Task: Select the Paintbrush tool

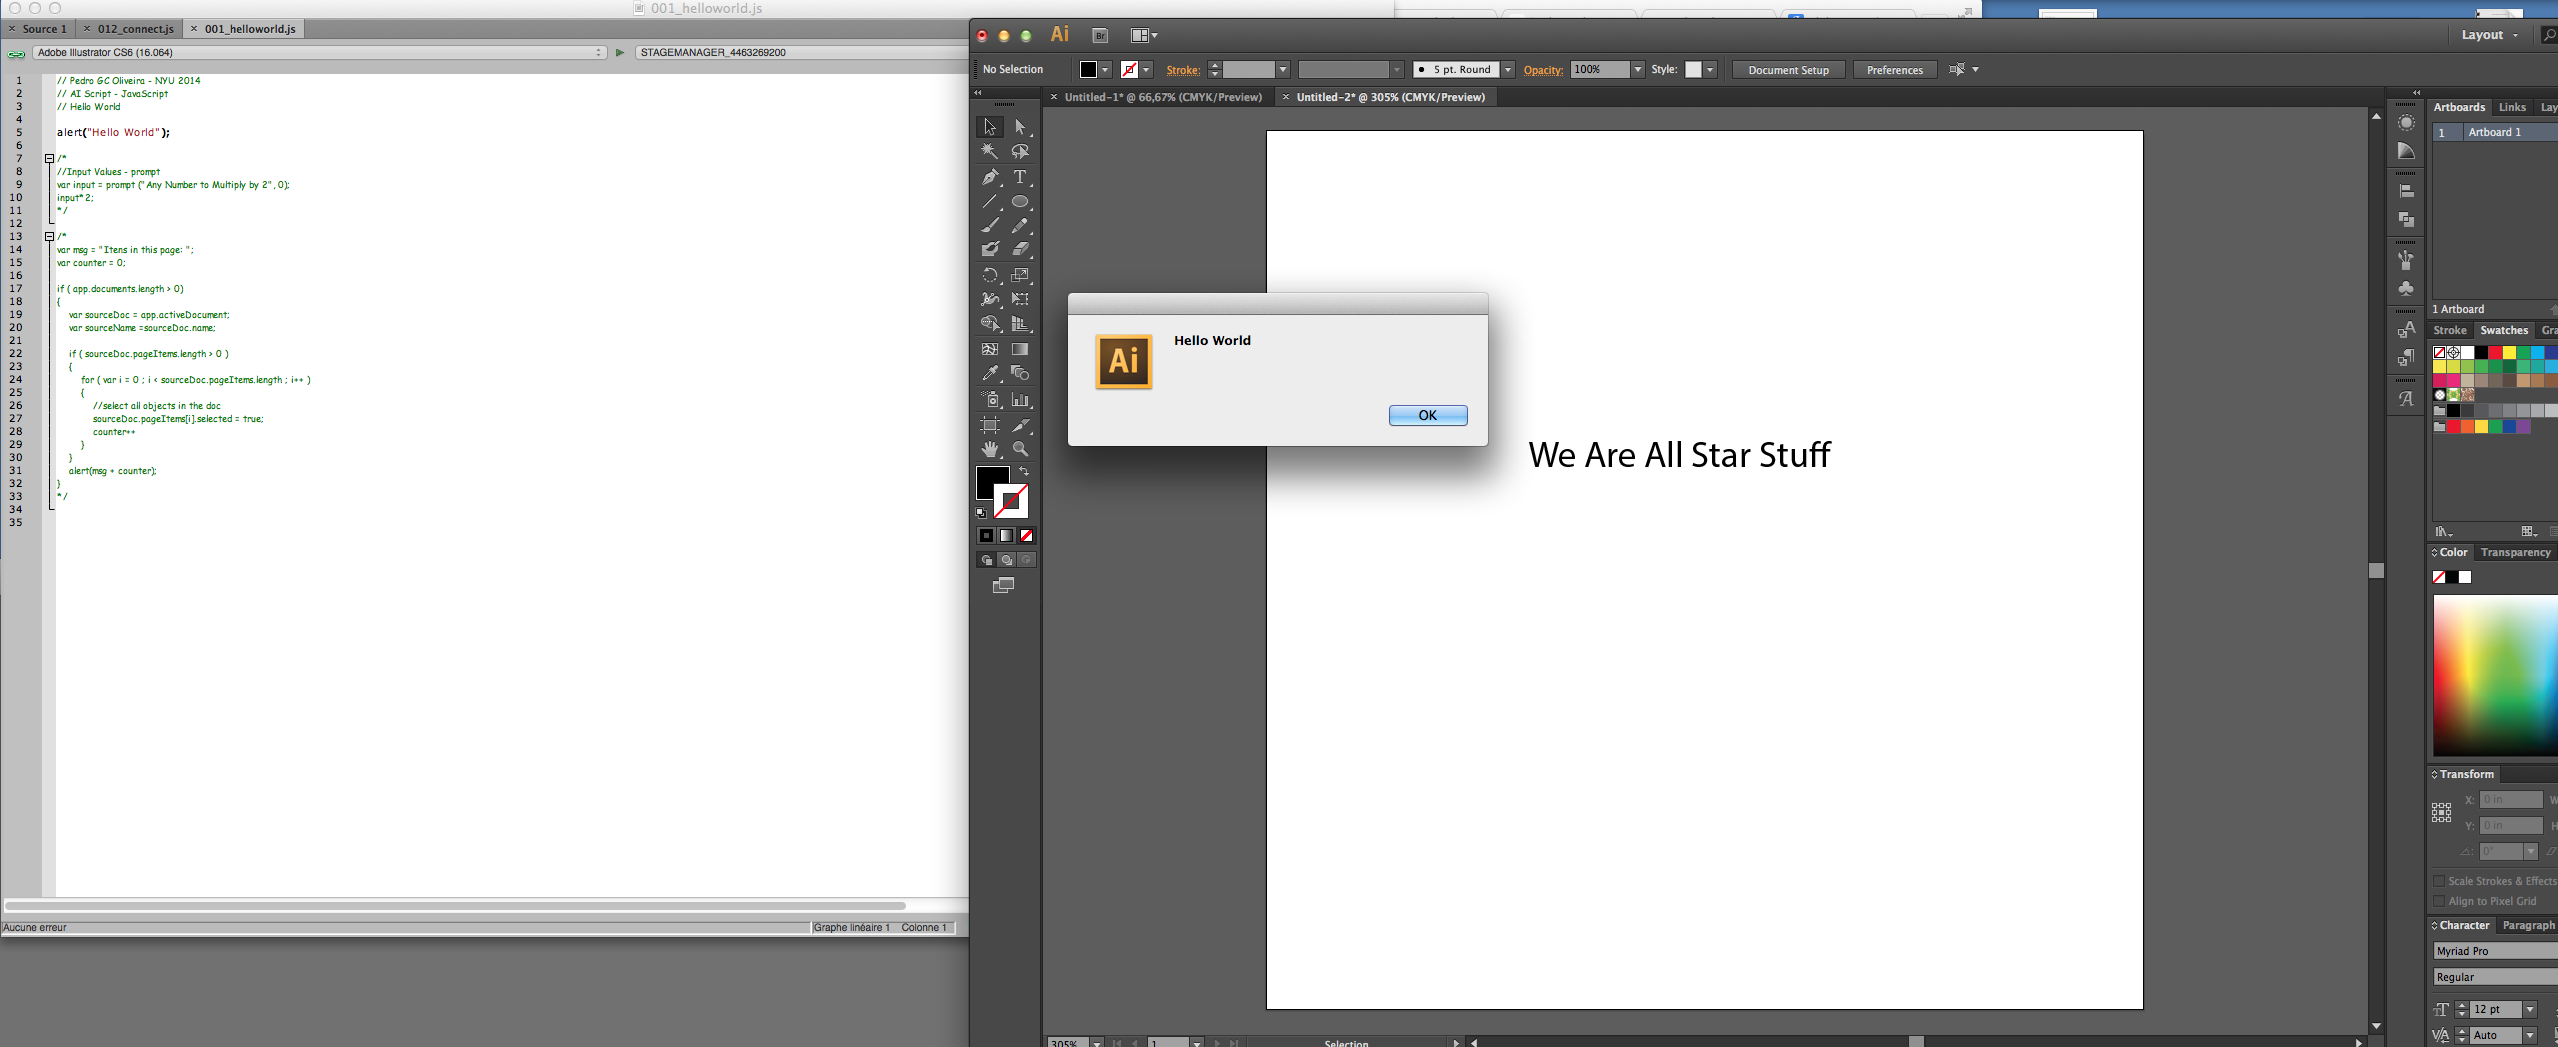Action: pyautogui.click(x=989, y=226)
